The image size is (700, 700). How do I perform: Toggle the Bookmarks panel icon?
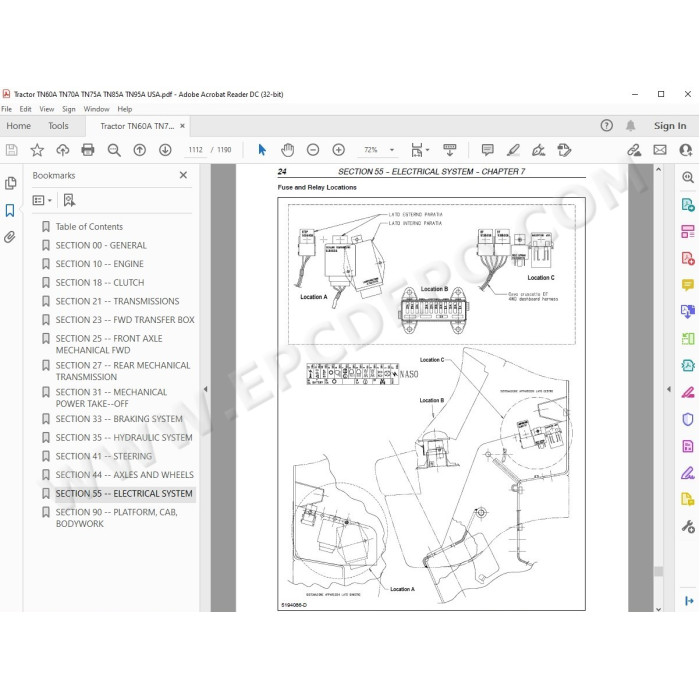(10, 210)
